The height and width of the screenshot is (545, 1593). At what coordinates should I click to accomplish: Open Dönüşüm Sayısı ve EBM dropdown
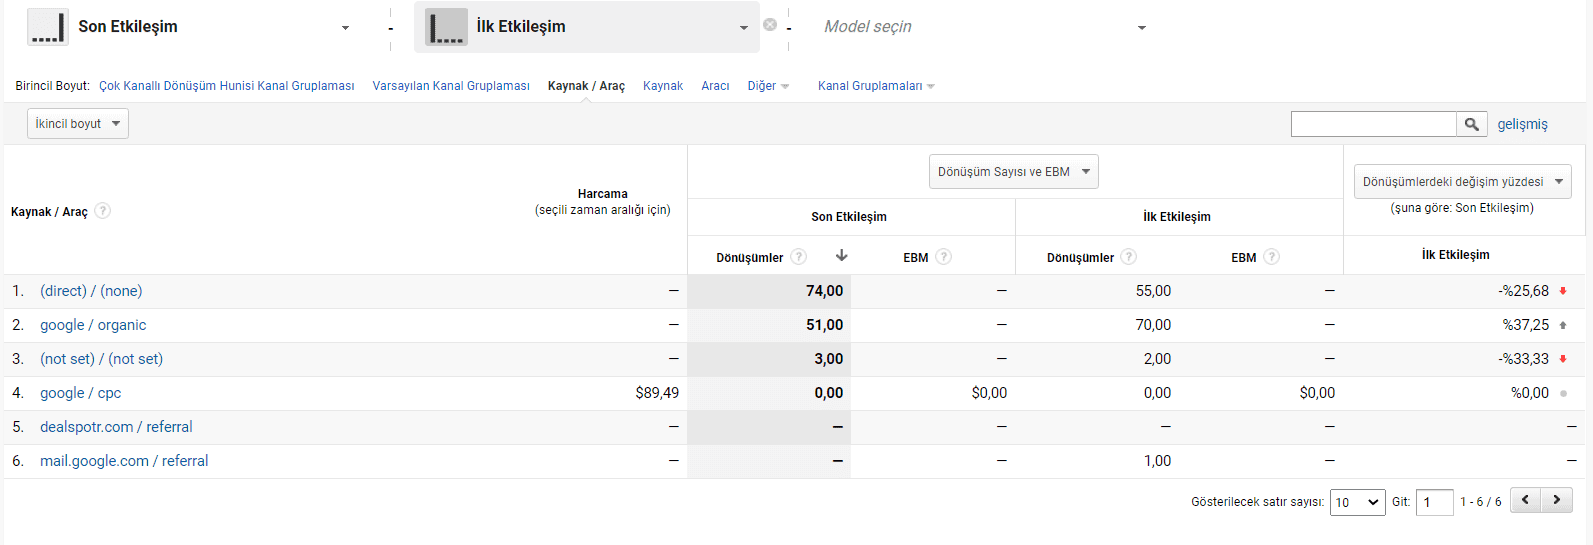pos(1013,172)
